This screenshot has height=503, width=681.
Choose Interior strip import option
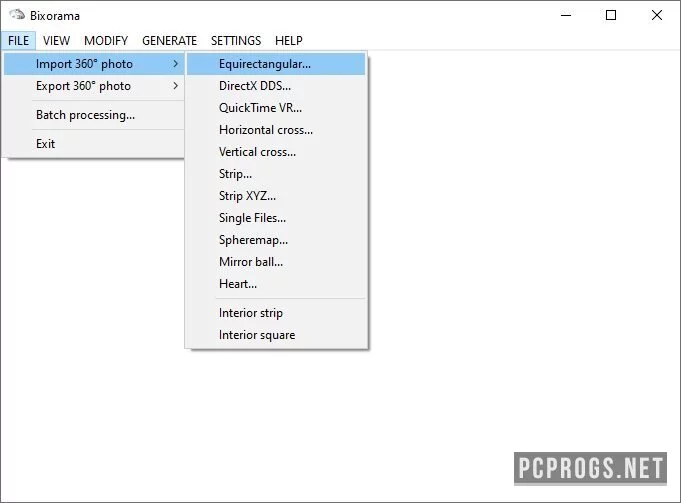(x=276, y=313)
